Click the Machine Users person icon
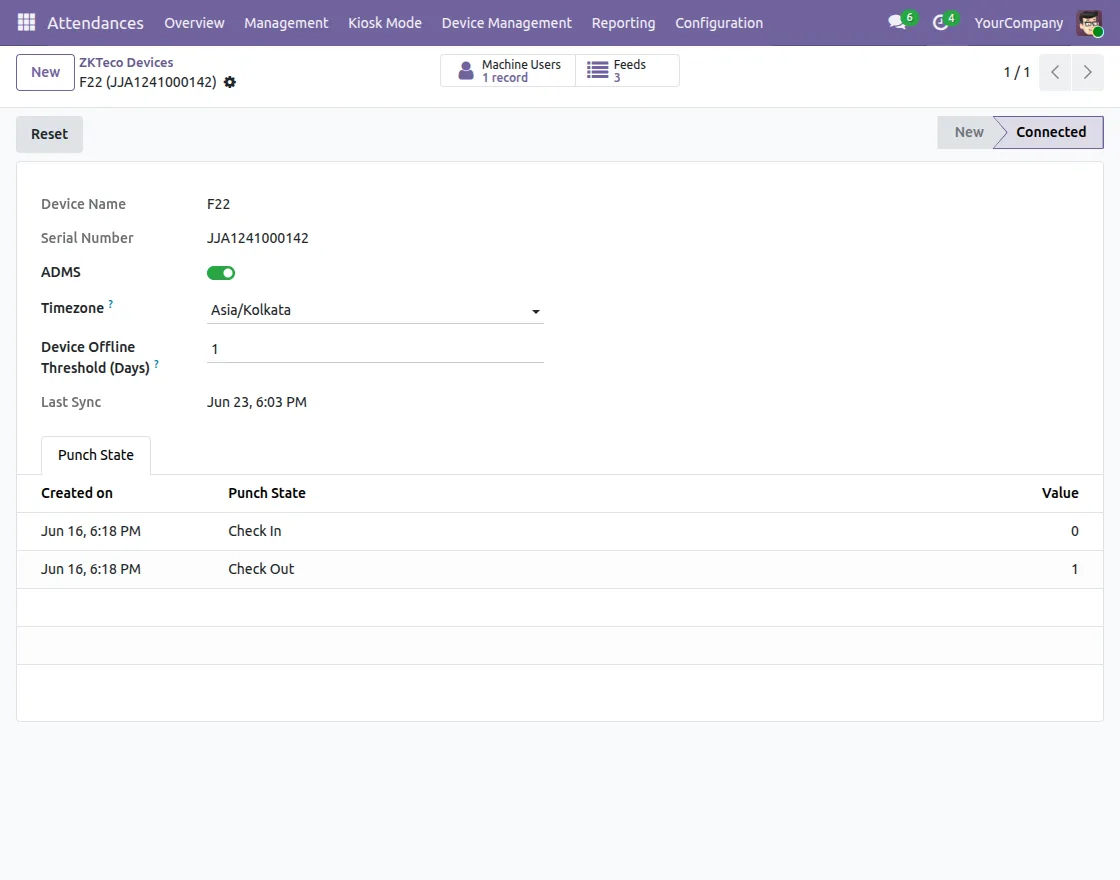 point(466,71)
